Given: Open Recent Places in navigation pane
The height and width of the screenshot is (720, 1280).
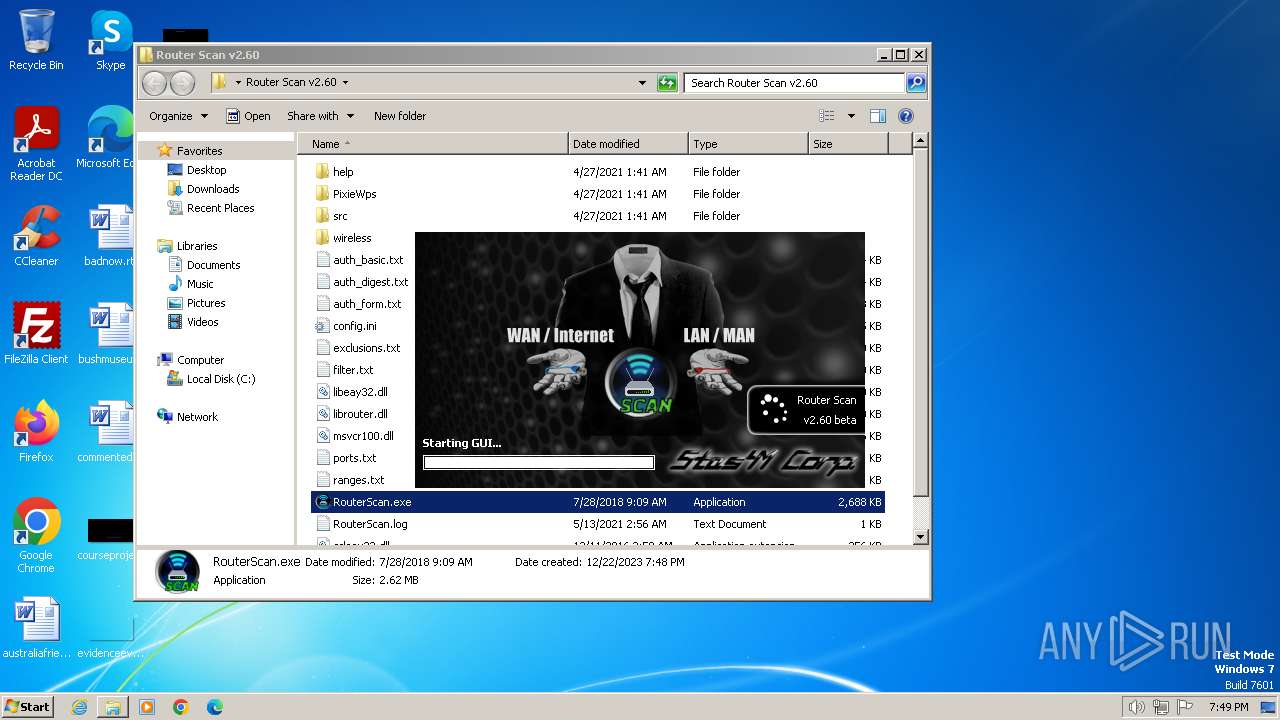Looking at the screenshot, I should tap(211, 208).
